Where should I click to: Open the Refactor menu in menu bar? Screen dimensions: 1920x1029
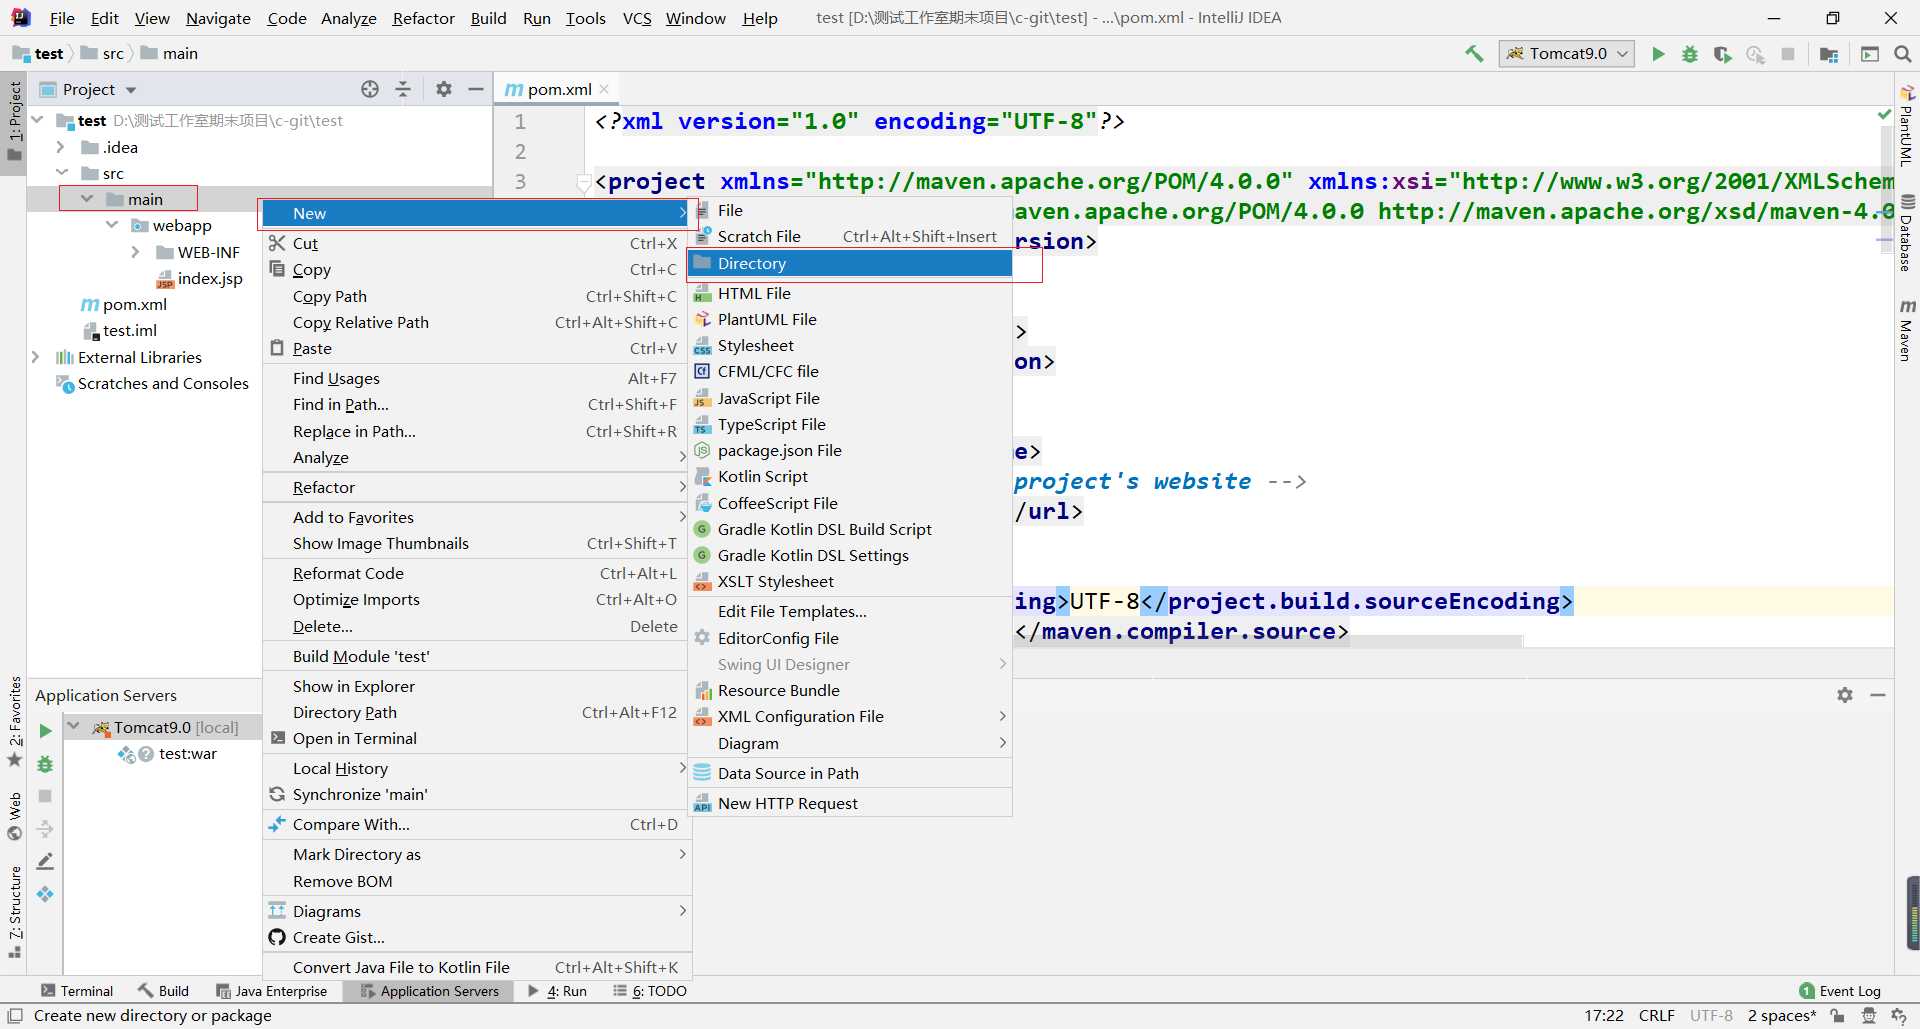[x=423, y=18]
